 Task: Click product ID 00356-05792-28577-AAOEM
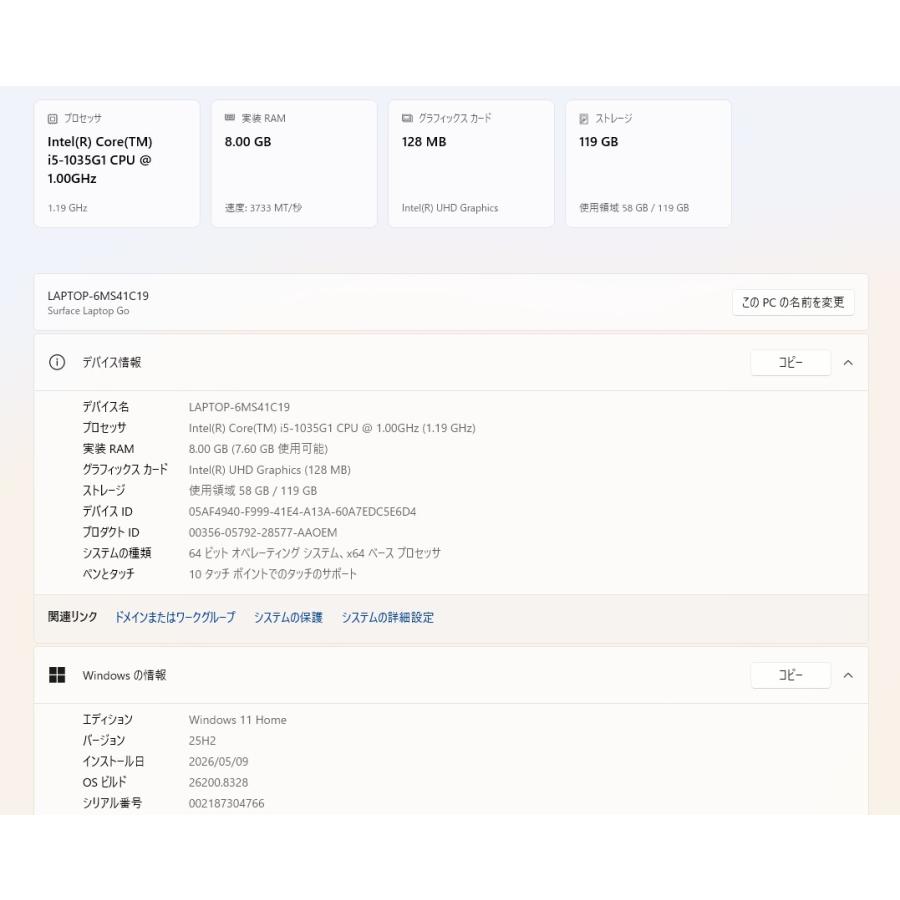(x=263, y=532)
